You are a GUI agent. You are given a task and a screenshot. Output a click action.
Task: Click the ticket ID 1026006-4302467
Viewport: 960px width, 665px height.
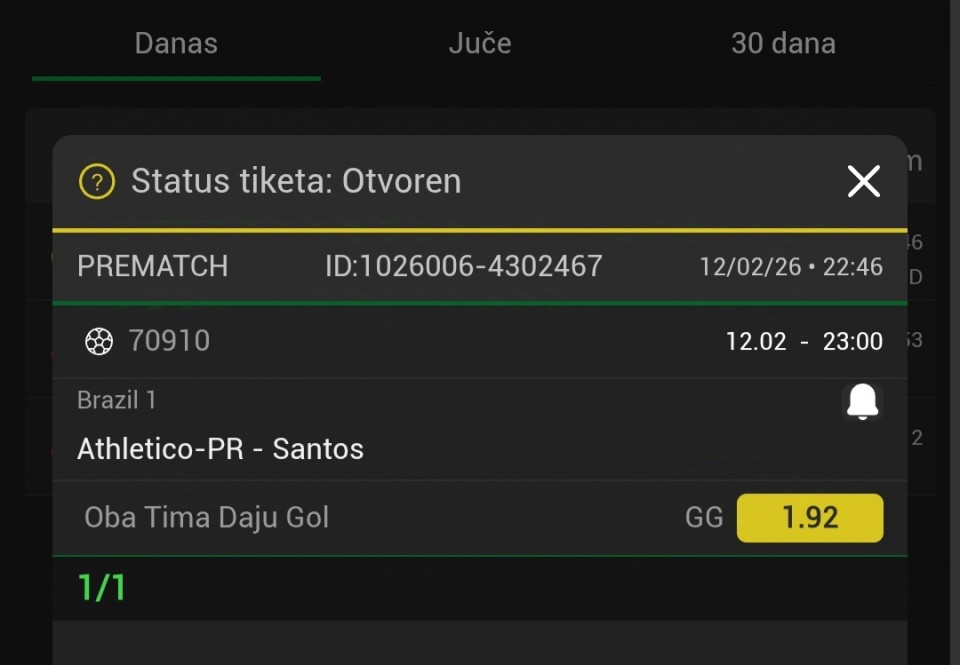pos(464,266)
